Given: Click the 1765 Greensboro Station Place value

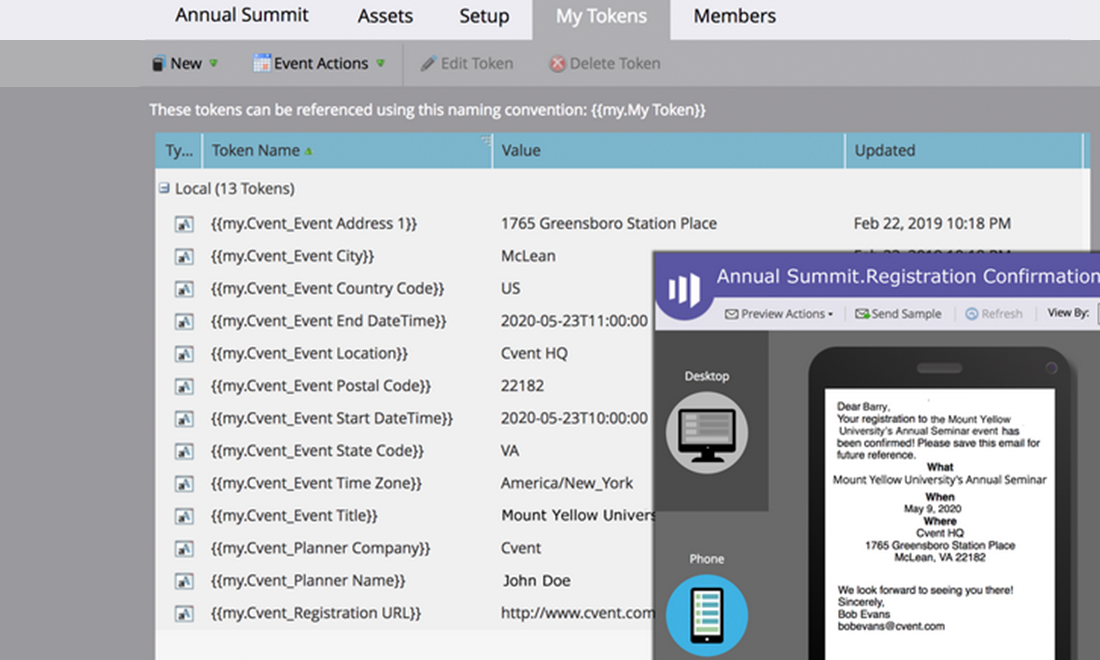Looking at the screenshot, I should (609, 224).
